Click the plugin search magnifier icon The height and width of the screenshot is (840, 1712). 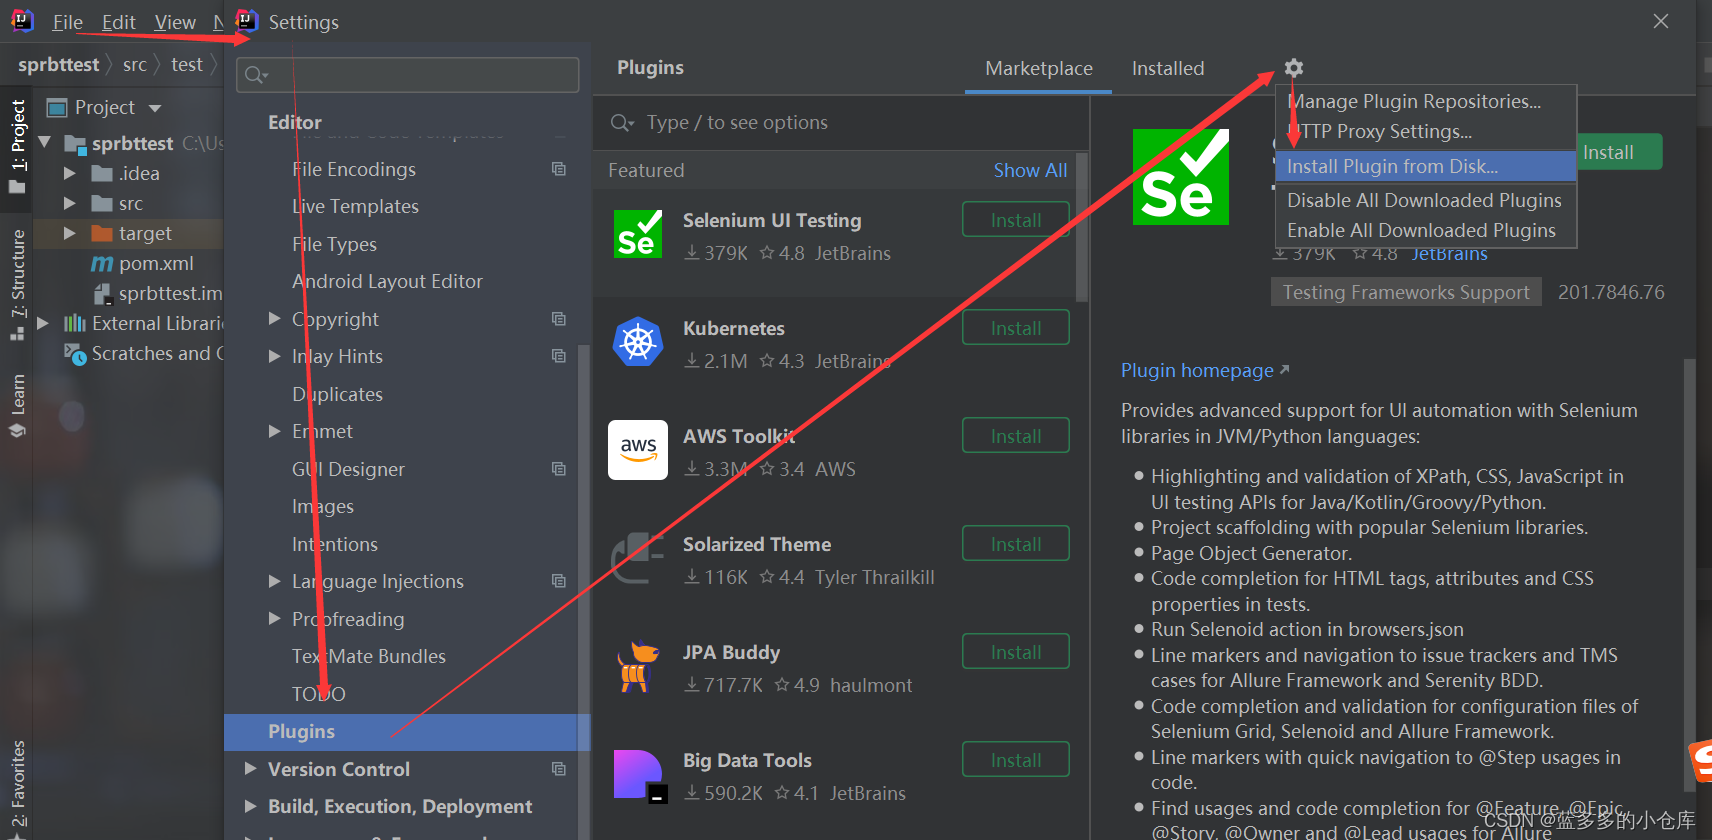coord(622,122)
